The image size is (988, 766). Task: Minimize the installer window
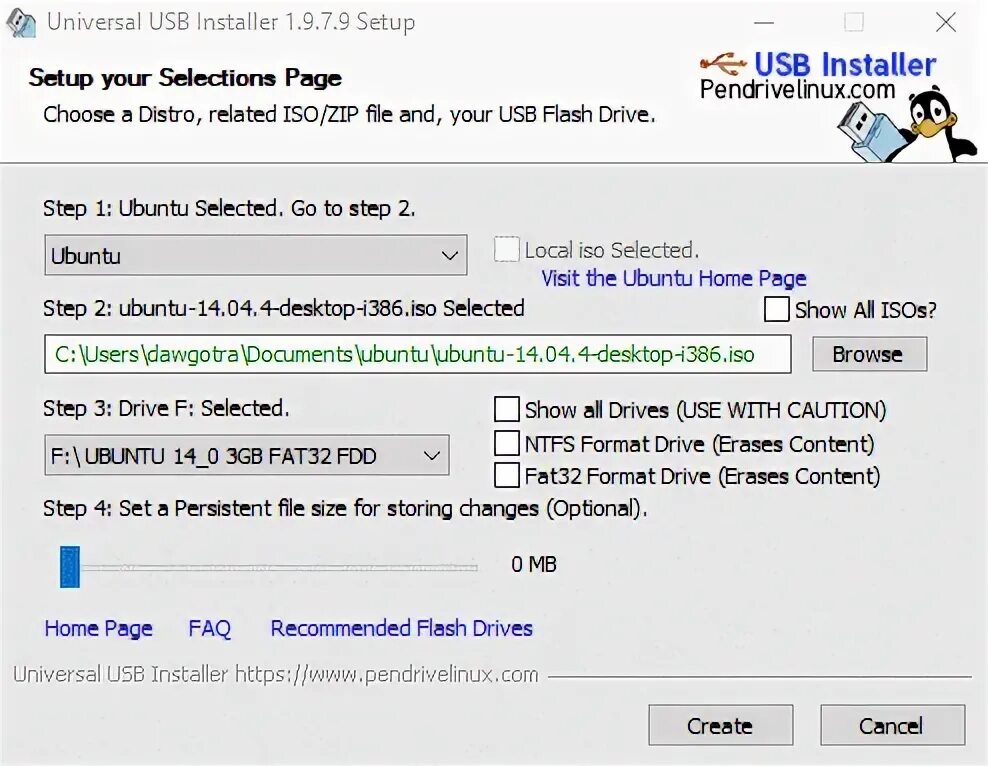click(764, 23)
